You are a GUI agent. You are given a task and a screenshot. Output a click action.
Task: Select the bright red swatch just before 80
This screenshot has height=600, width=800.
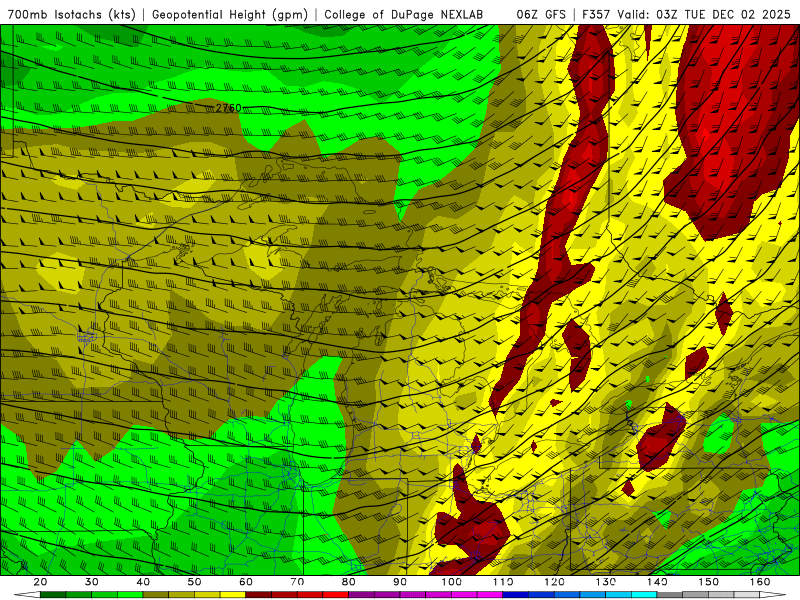pos(336,595)
